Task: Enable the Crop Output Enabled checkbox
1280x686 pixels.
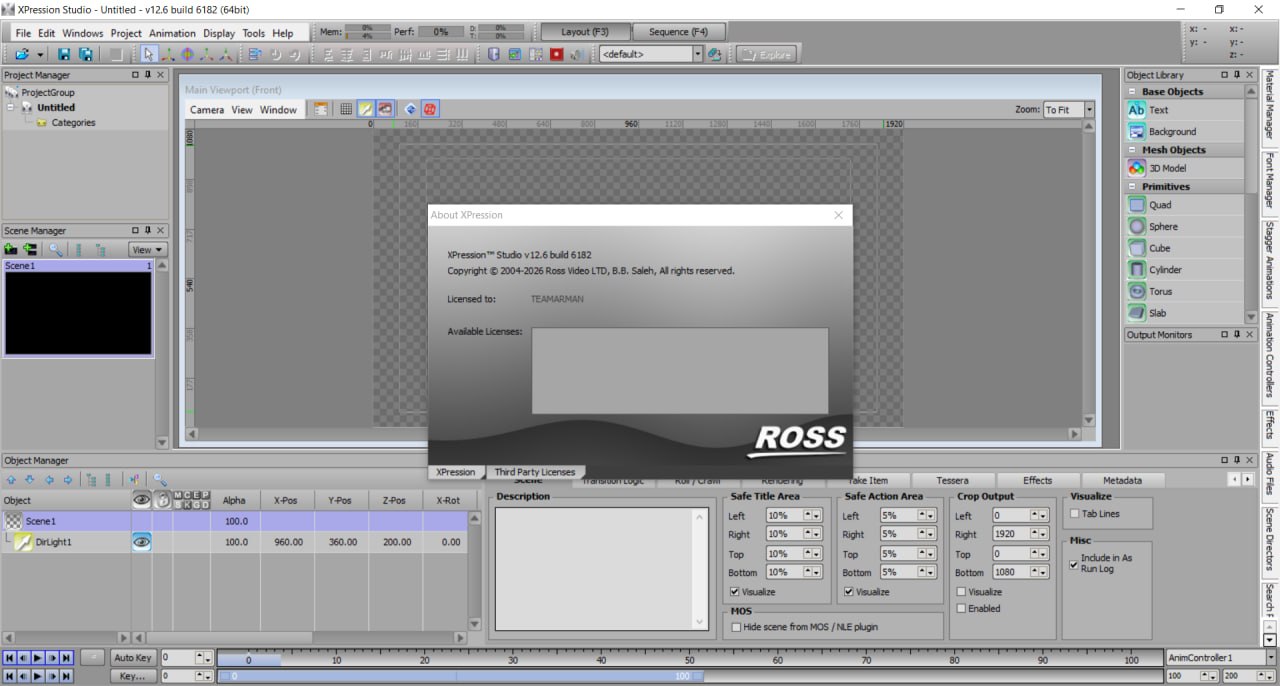Action: pyautogui.click(x=961, y=608)
